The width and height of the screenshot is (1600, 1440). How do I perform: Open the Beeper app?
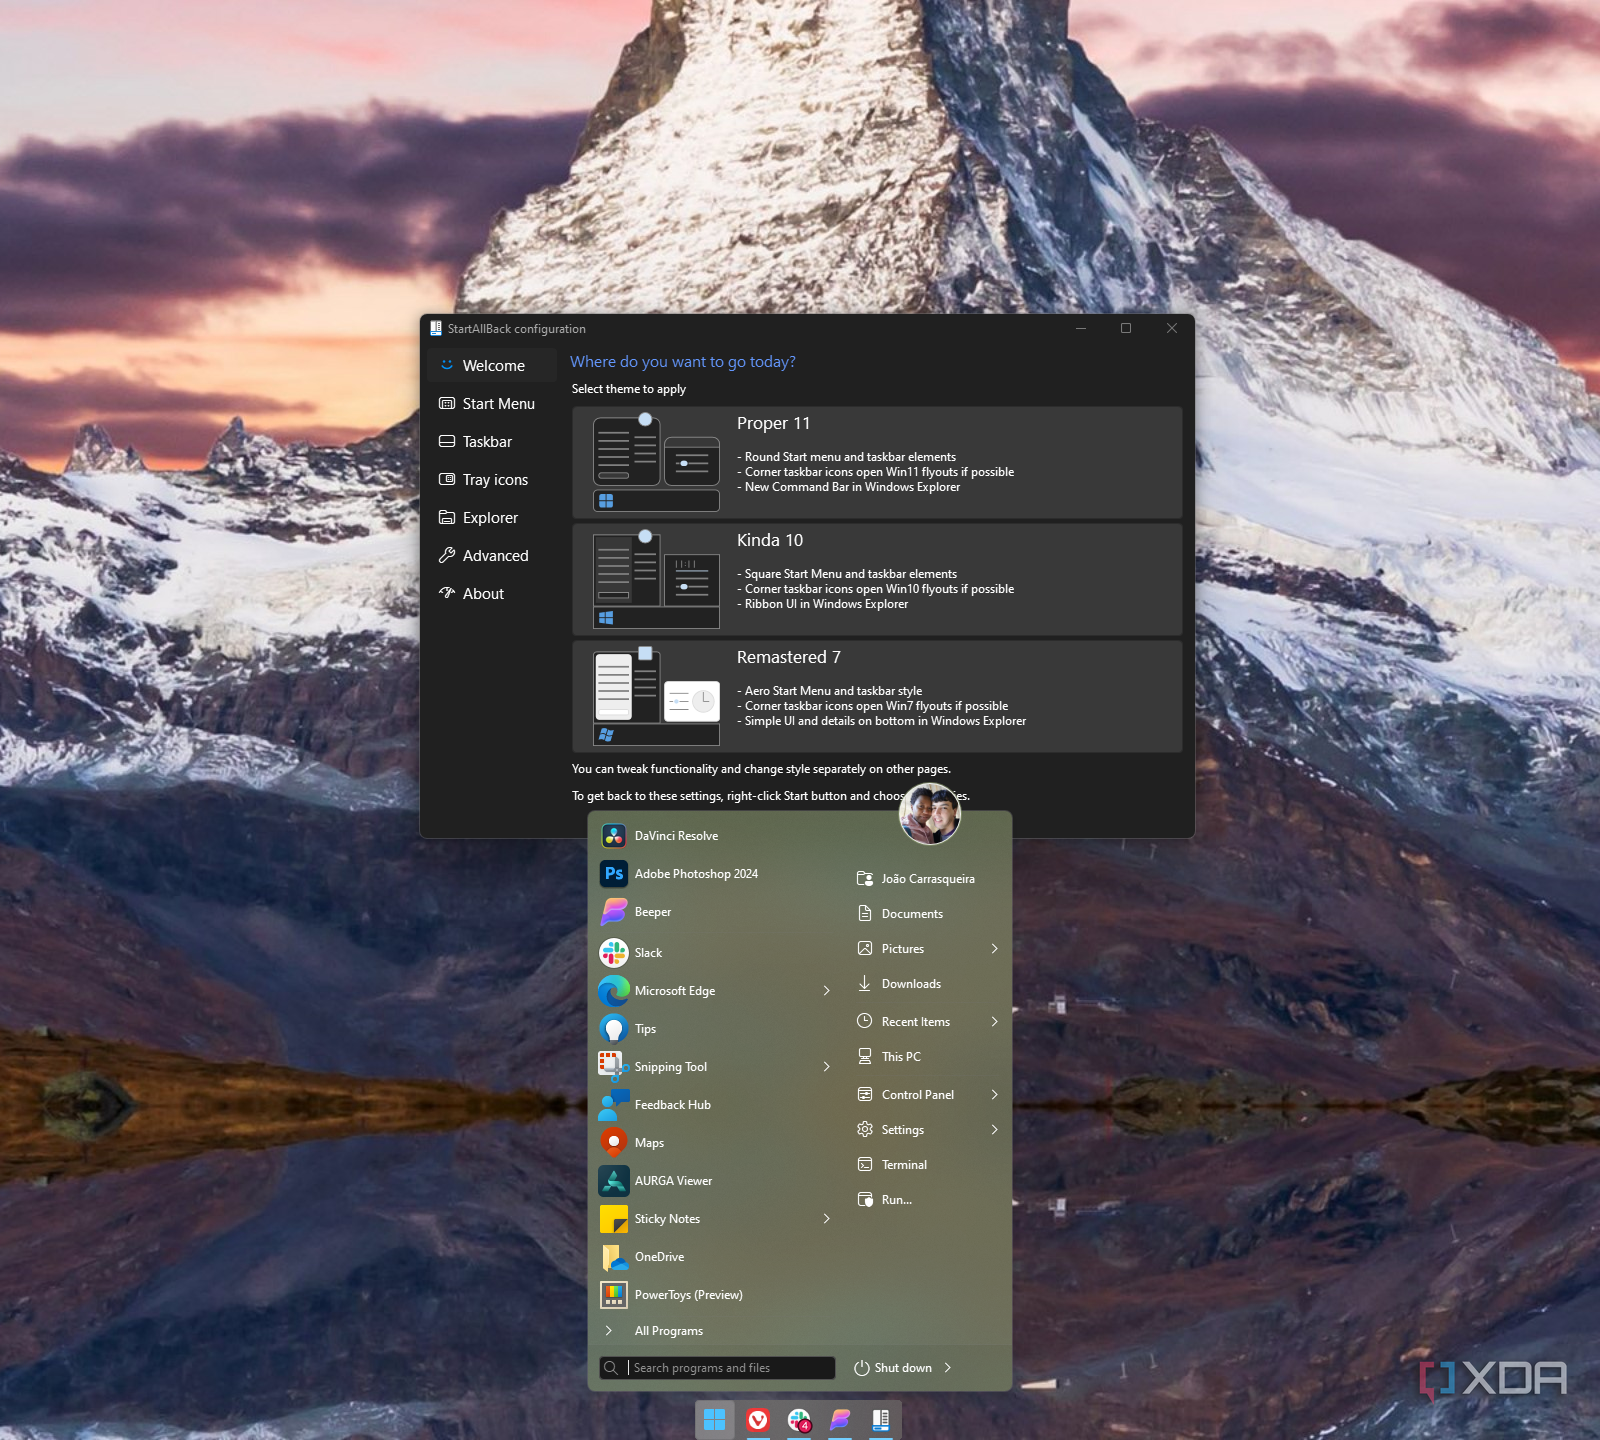point(652,912)
